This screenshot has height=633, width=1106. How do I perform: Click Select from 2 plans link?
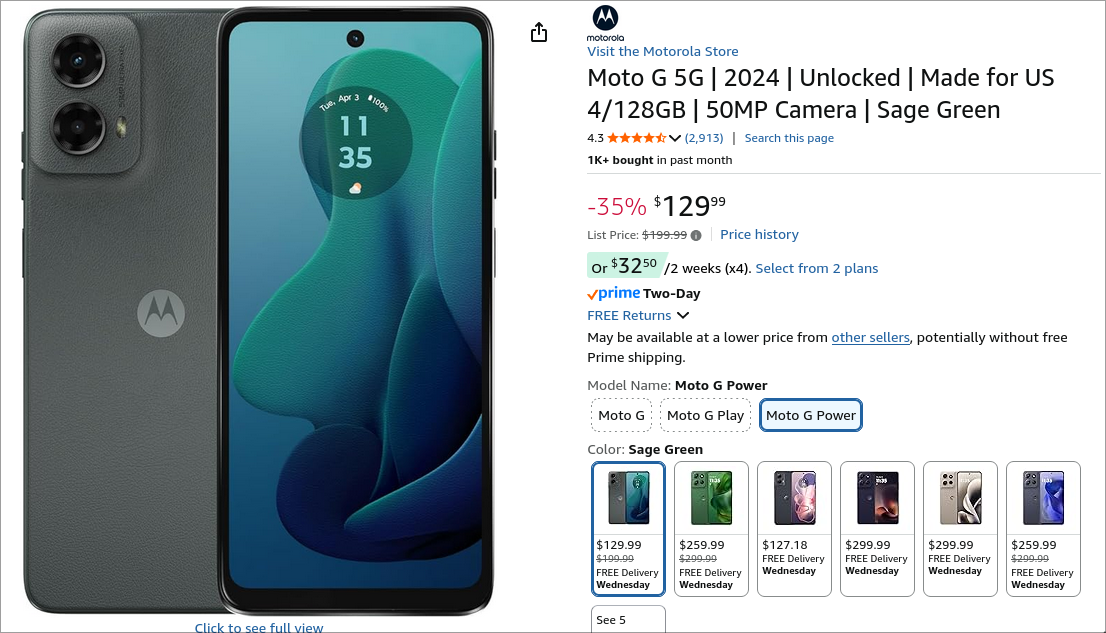[x=817, y=268]
